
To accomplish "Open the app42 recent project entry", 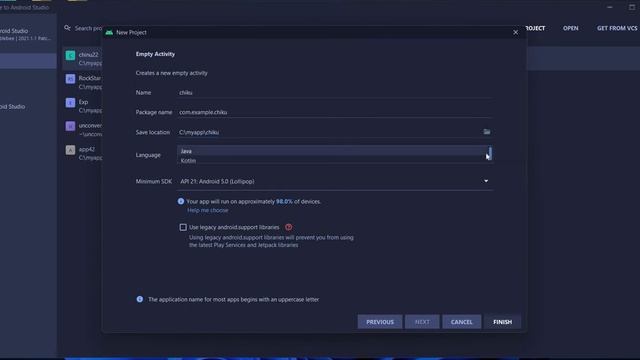I will (x=83, y=153).
